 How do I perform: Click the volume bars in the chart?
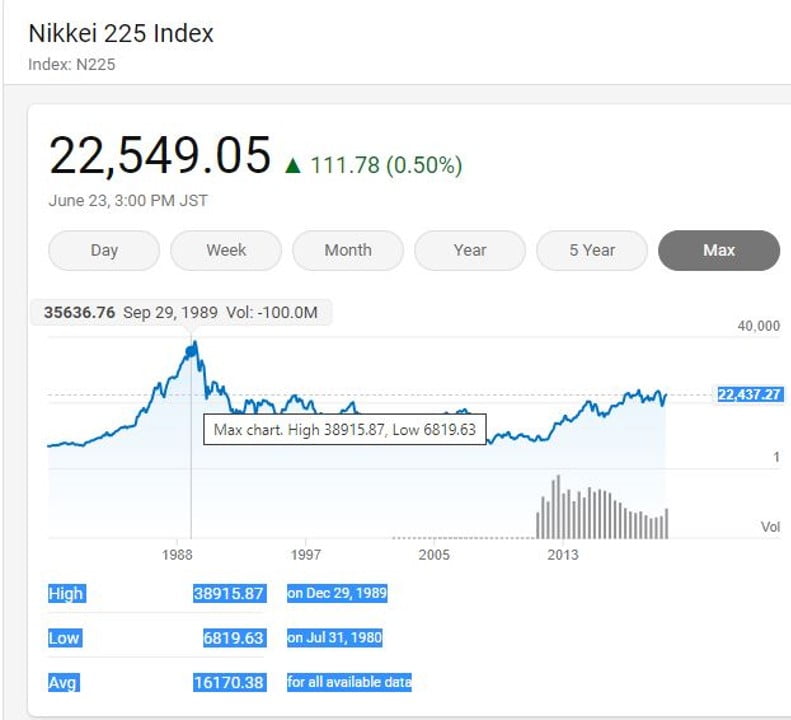pyautogui.click(x=600, y=510)
